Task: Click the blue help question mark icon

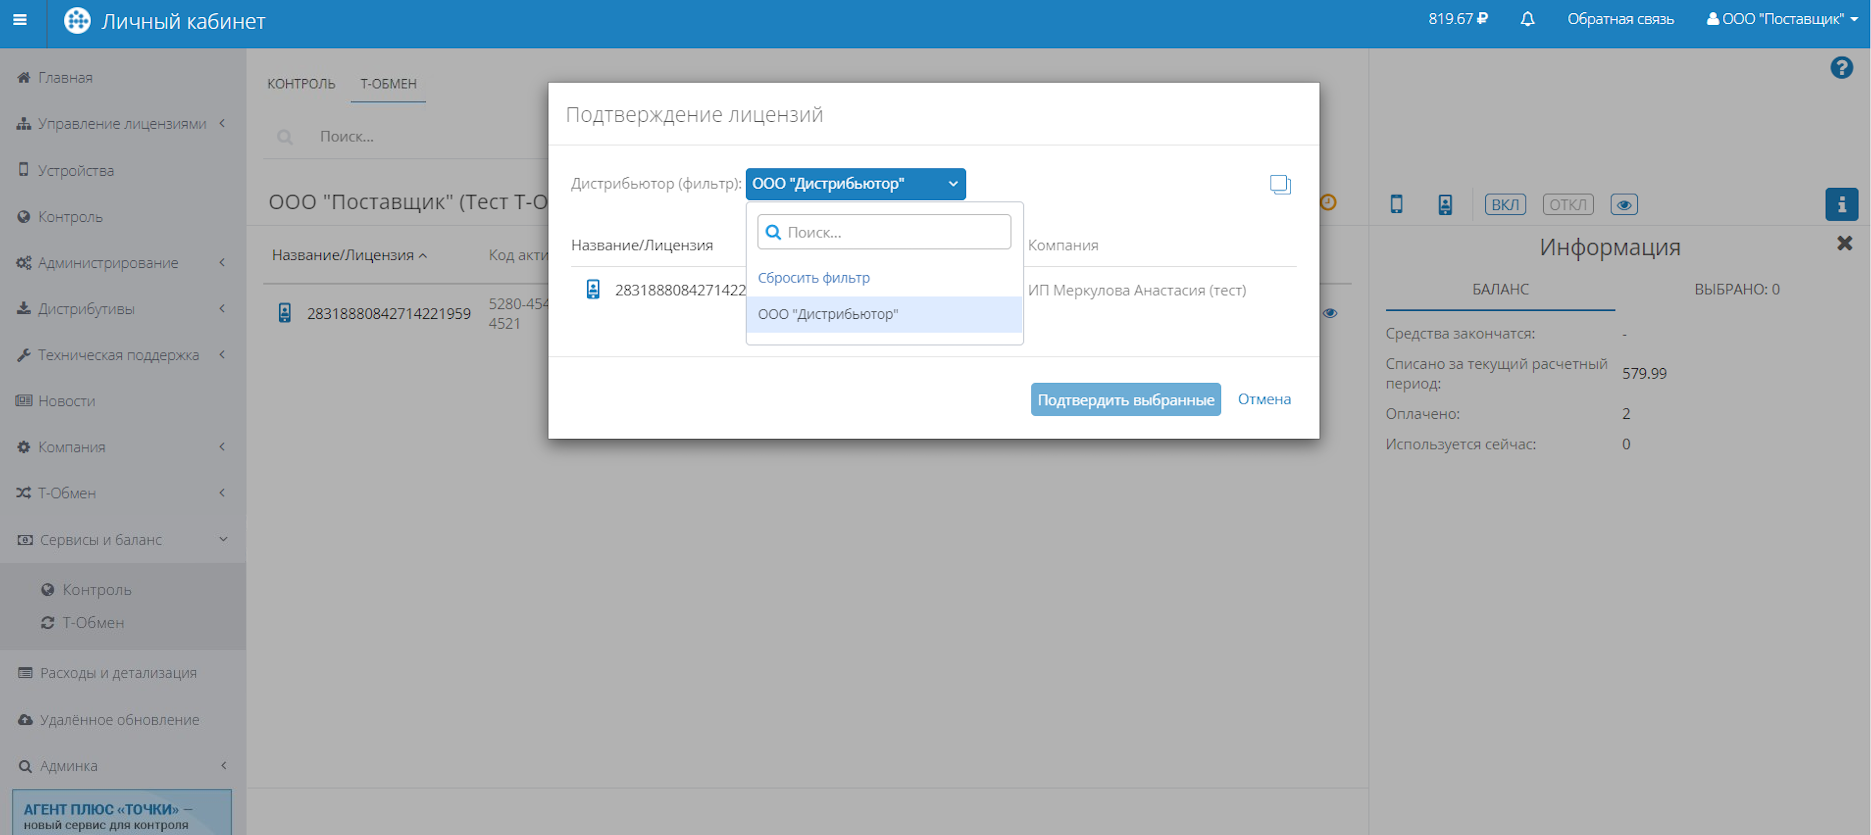Action: click(1841, 68)
